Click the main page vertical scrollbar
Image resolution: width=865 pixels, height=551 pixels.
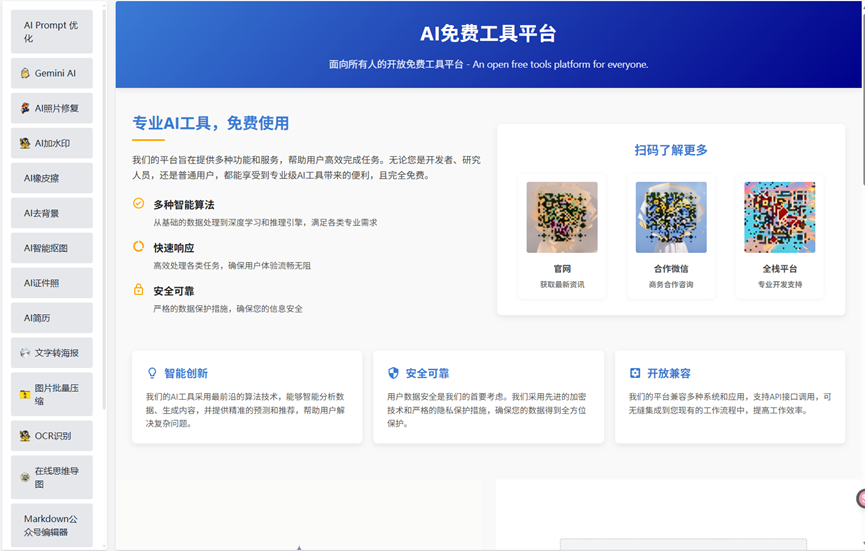862,99
